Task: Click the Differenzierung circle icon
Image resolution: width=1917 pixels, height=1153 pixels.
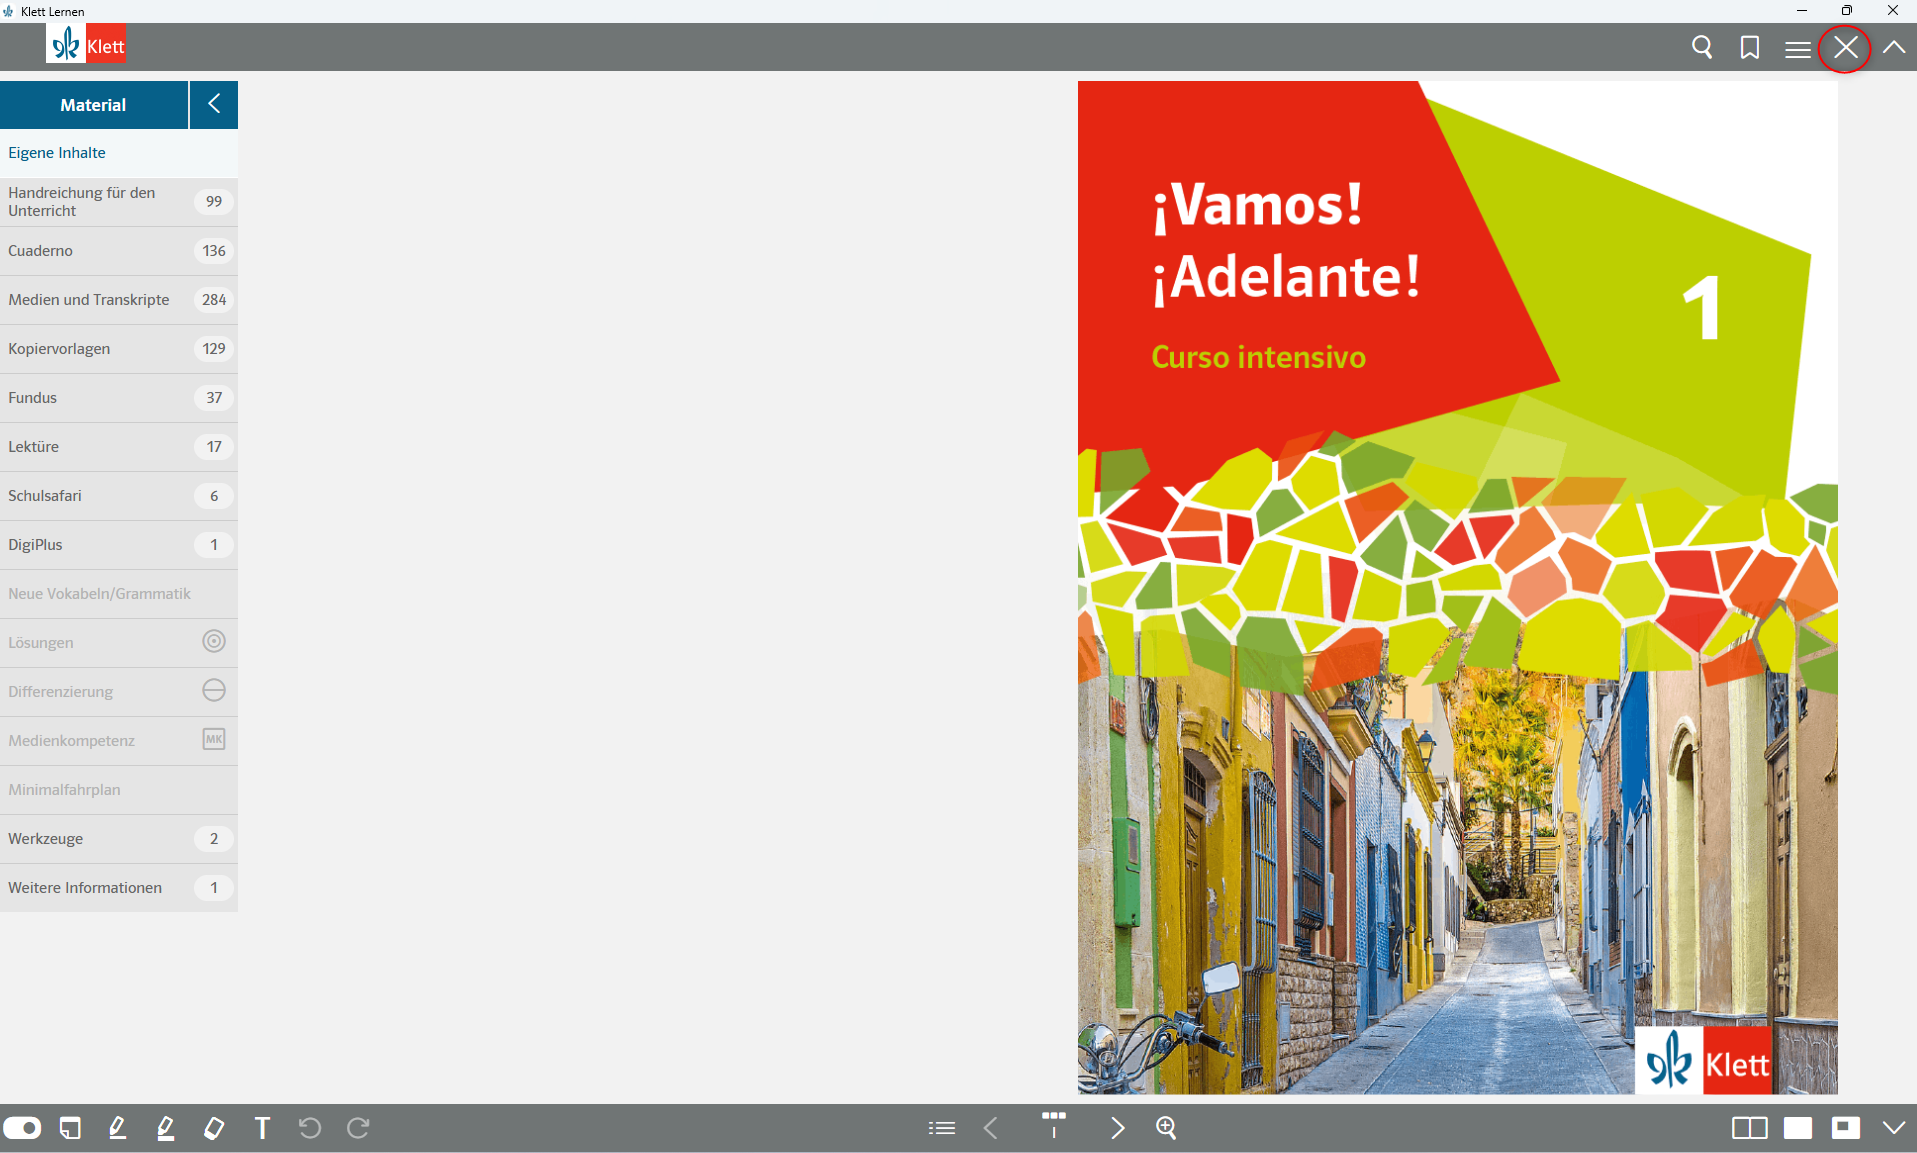Action: click(214, 690)
